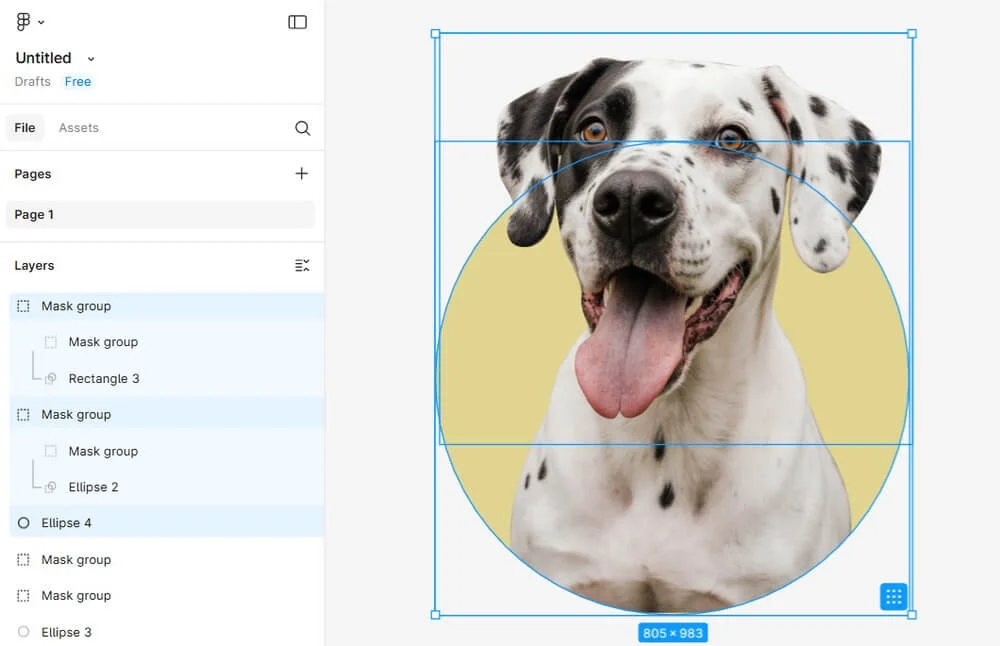Click the Free plan link
The height and width of the screenshot is (646, 1000).
pos(78,82)
